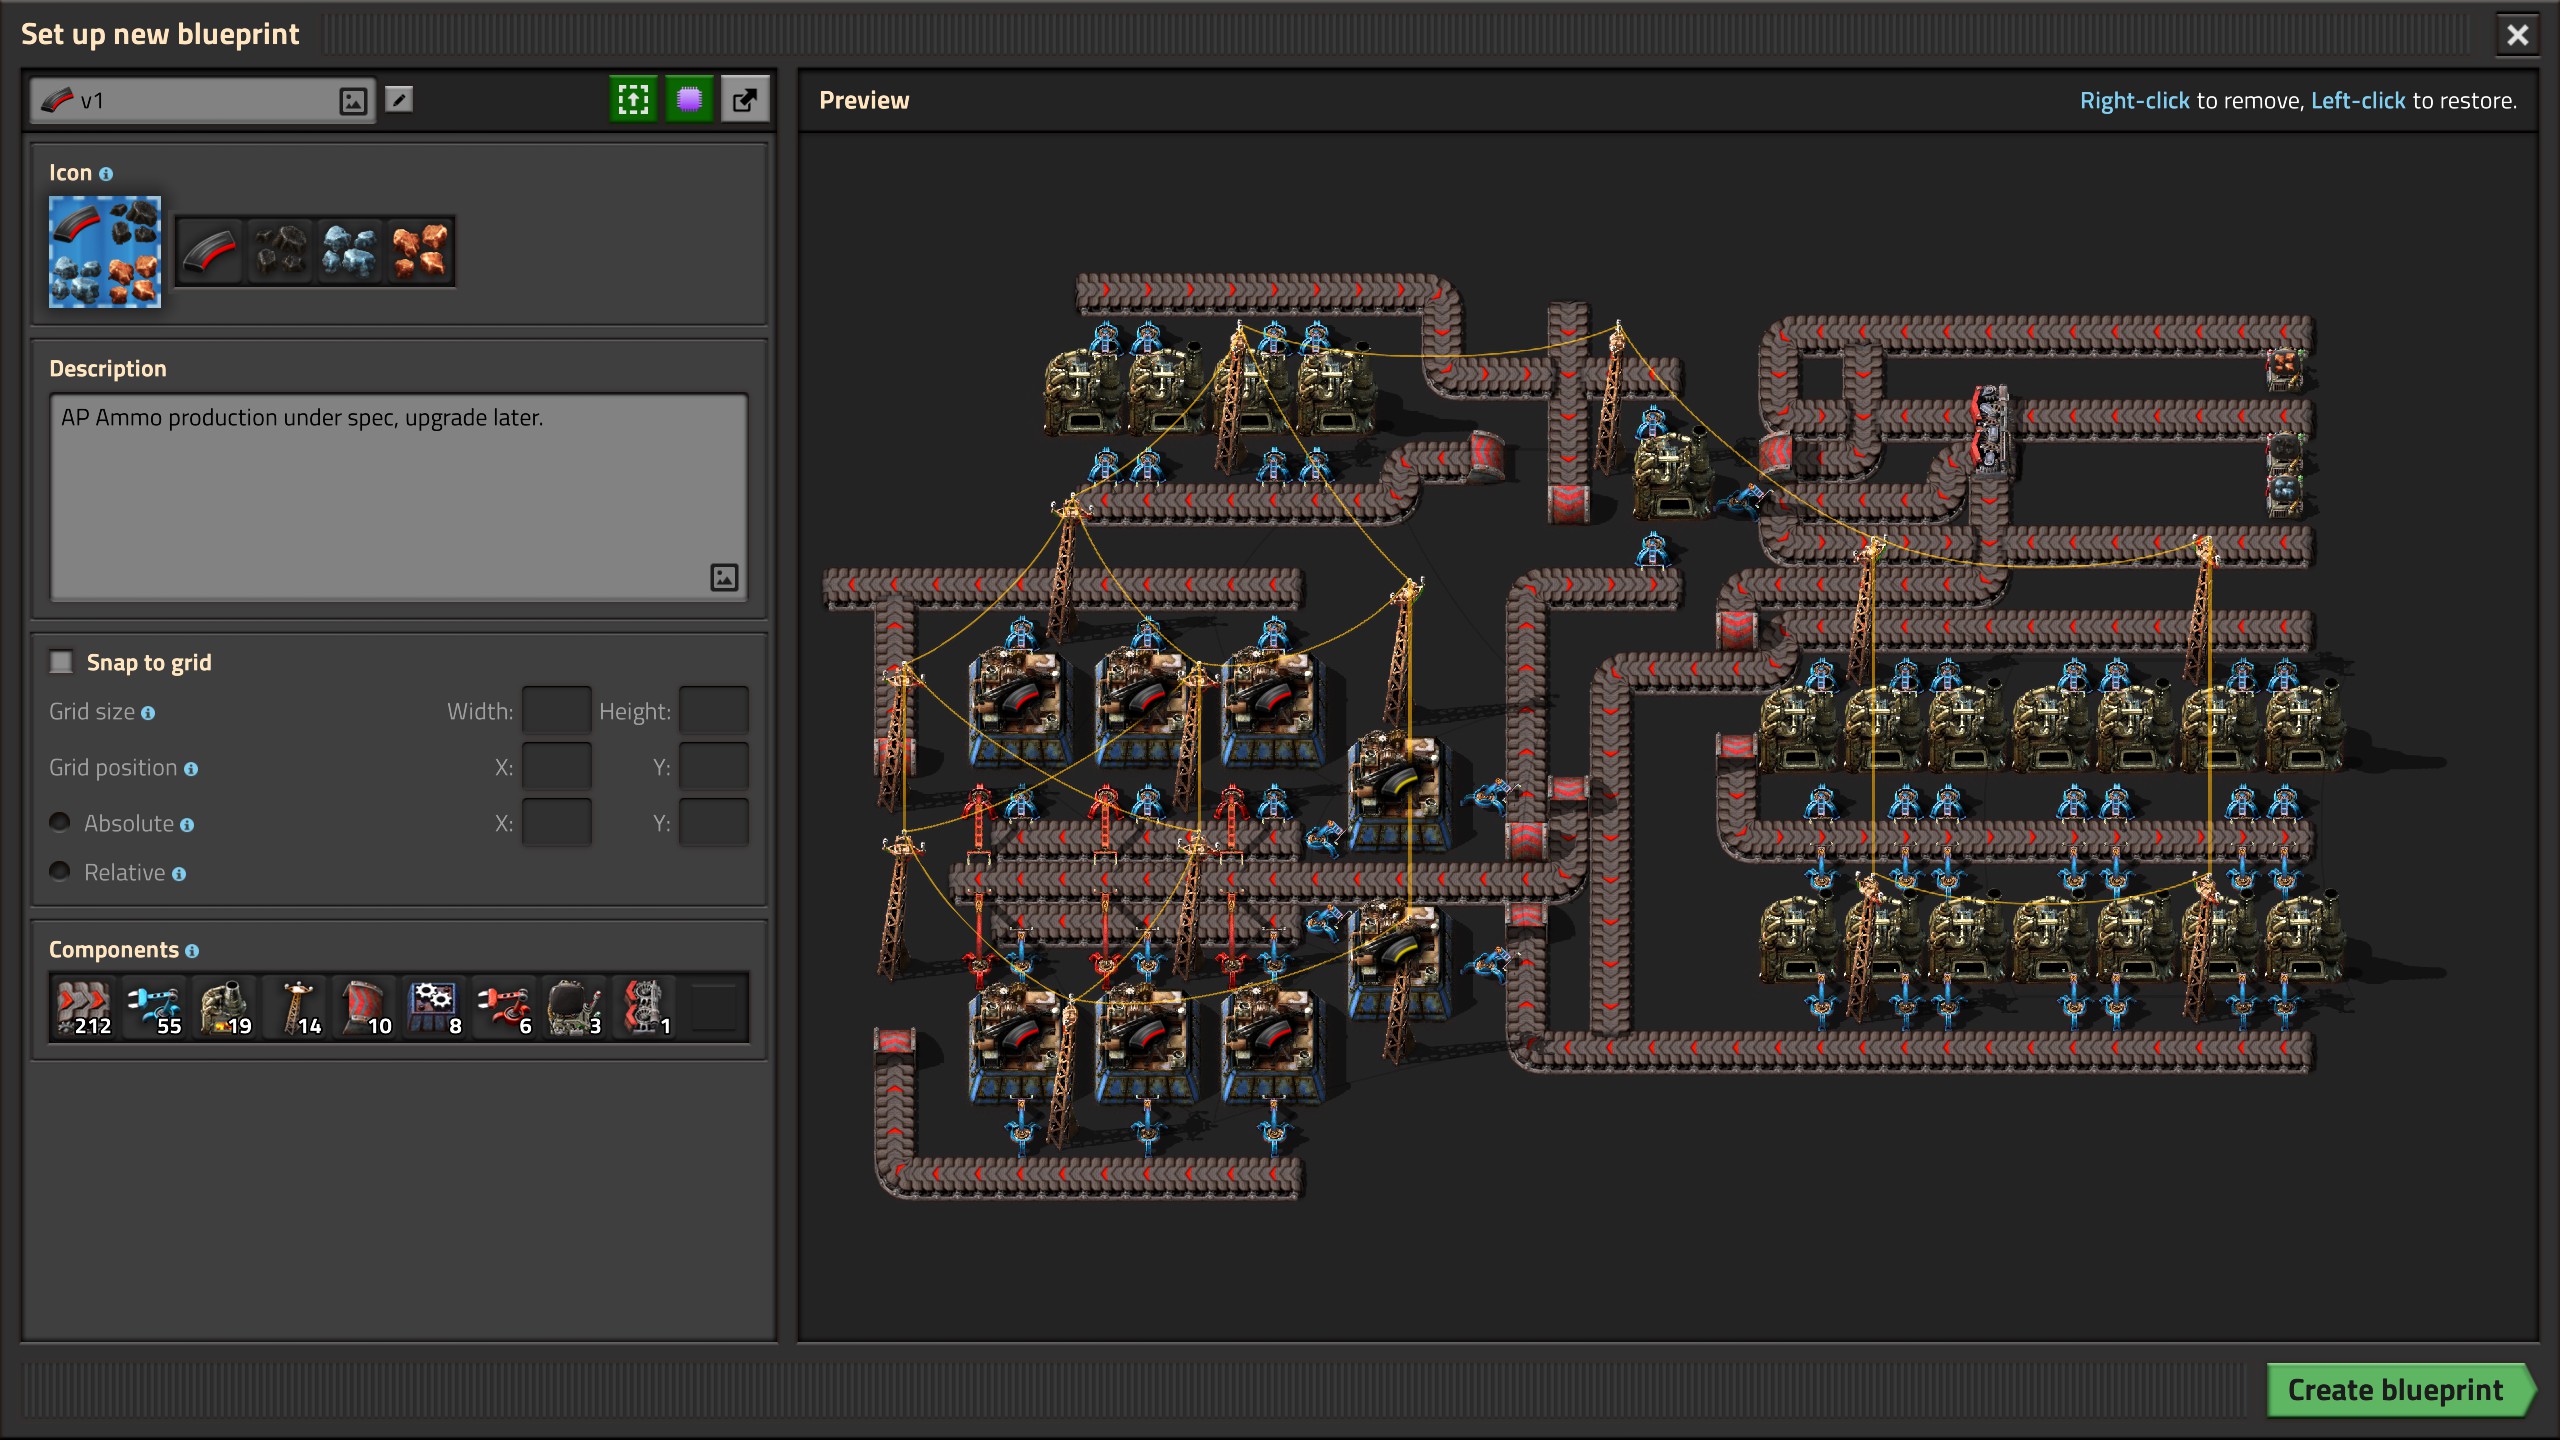Select the Absolute radio button
This screenshot has width=2560, height=1440.
[60, 822]
